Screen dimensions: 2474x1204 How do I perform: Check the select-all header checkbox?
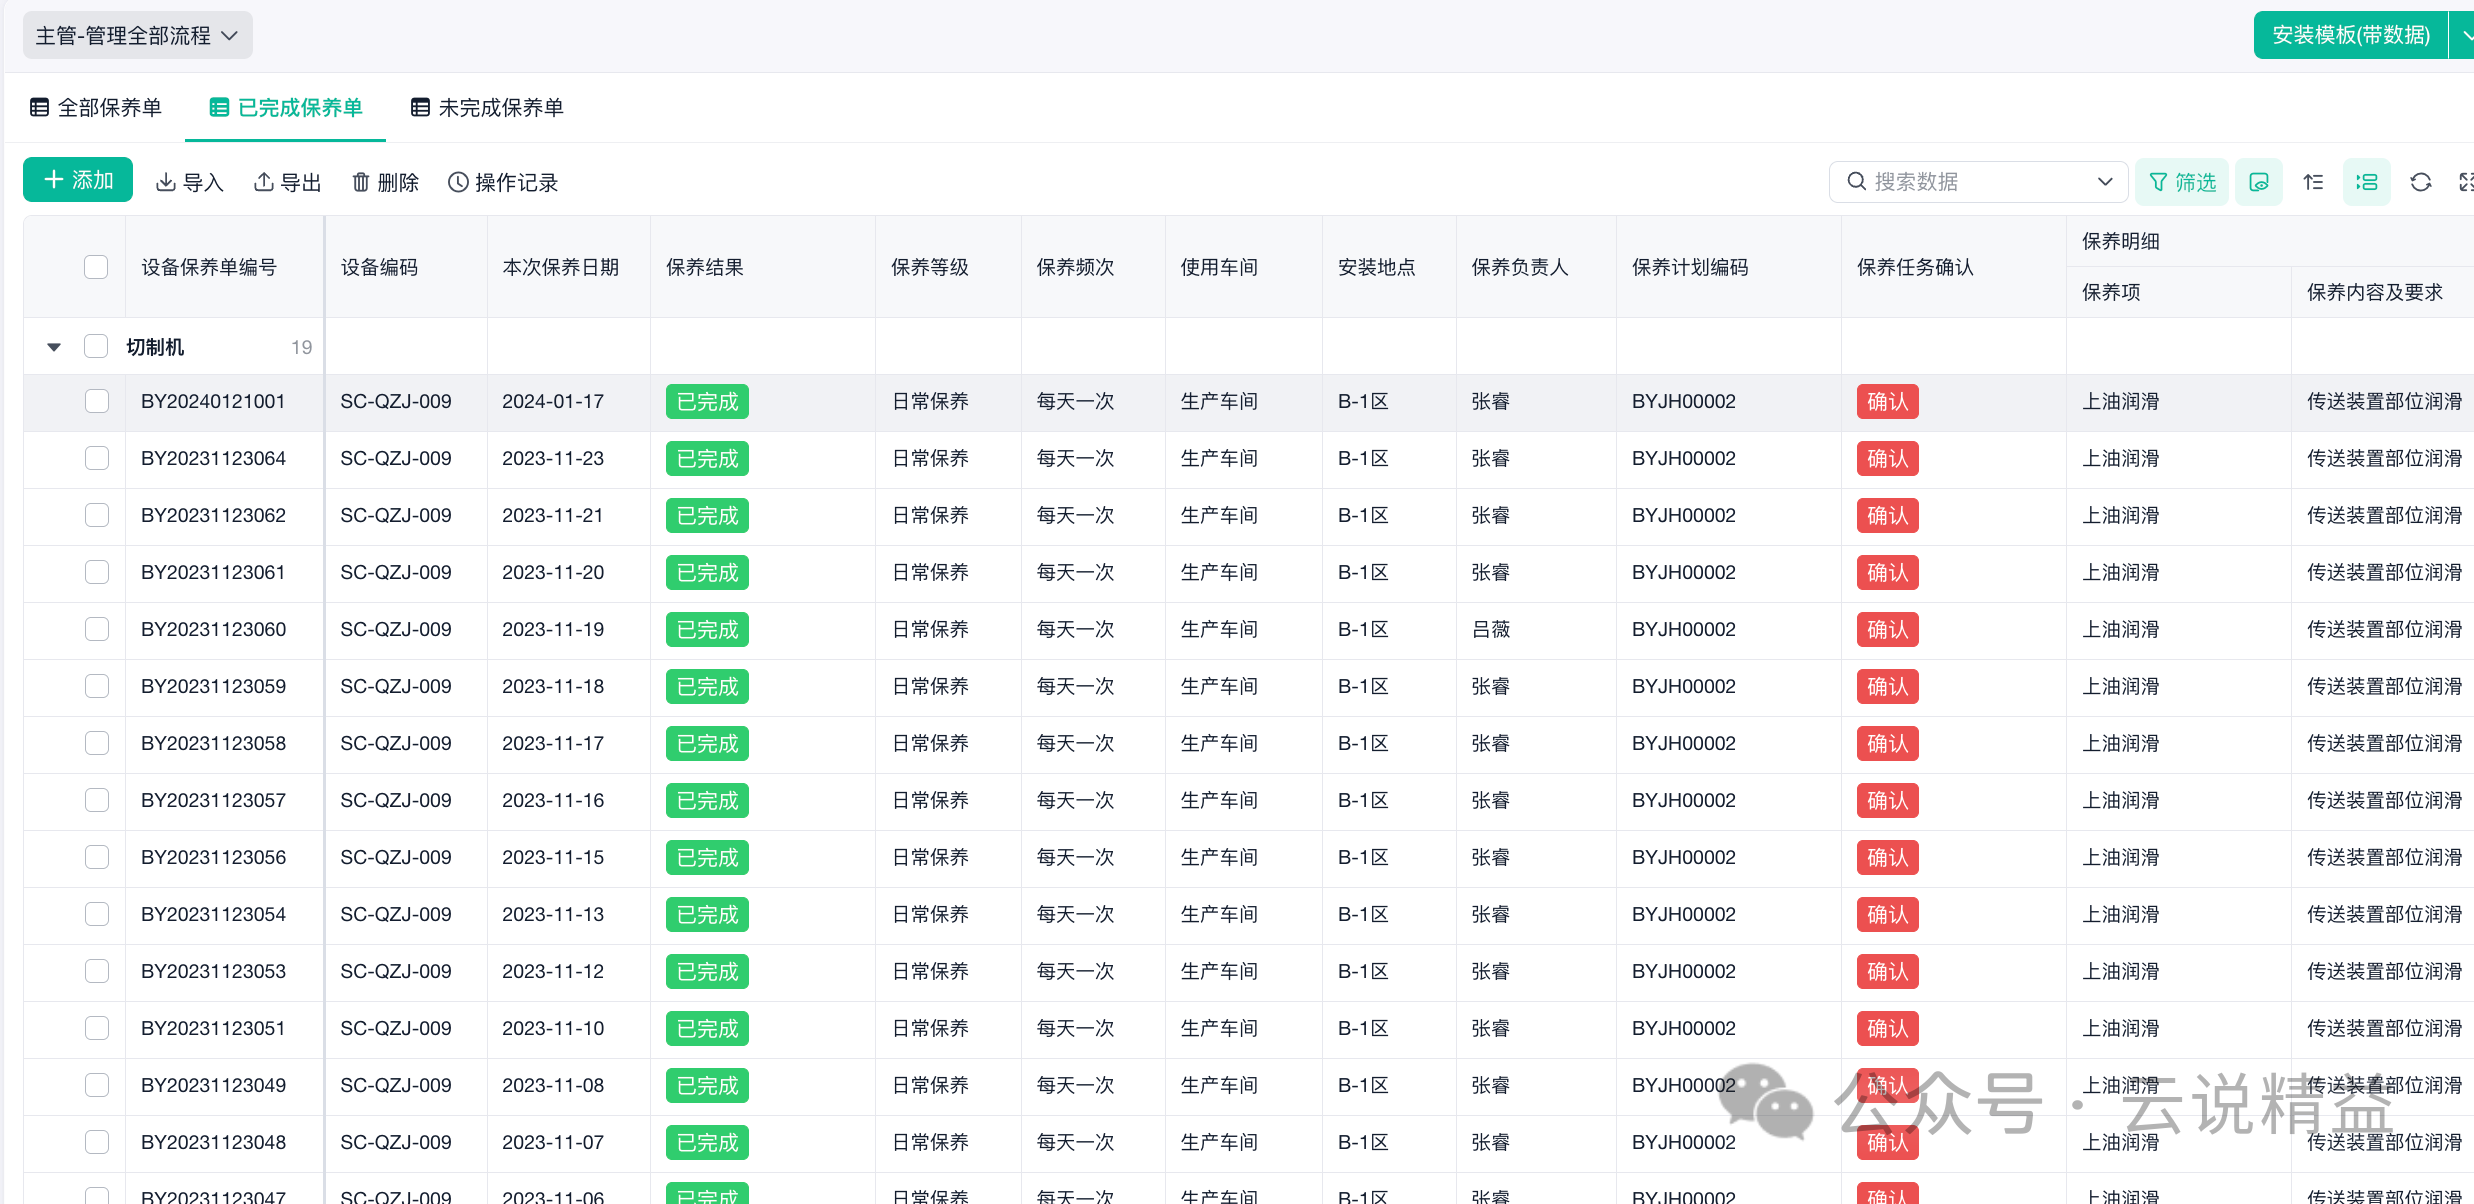pos(96,267)
